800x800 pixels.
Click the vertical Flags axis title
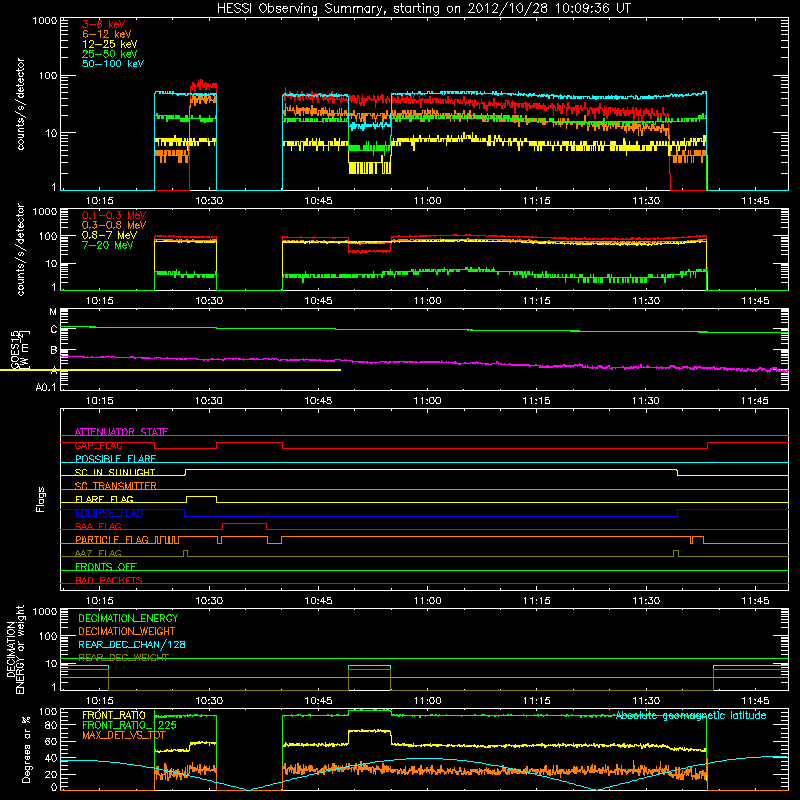[x=41, y=499]
